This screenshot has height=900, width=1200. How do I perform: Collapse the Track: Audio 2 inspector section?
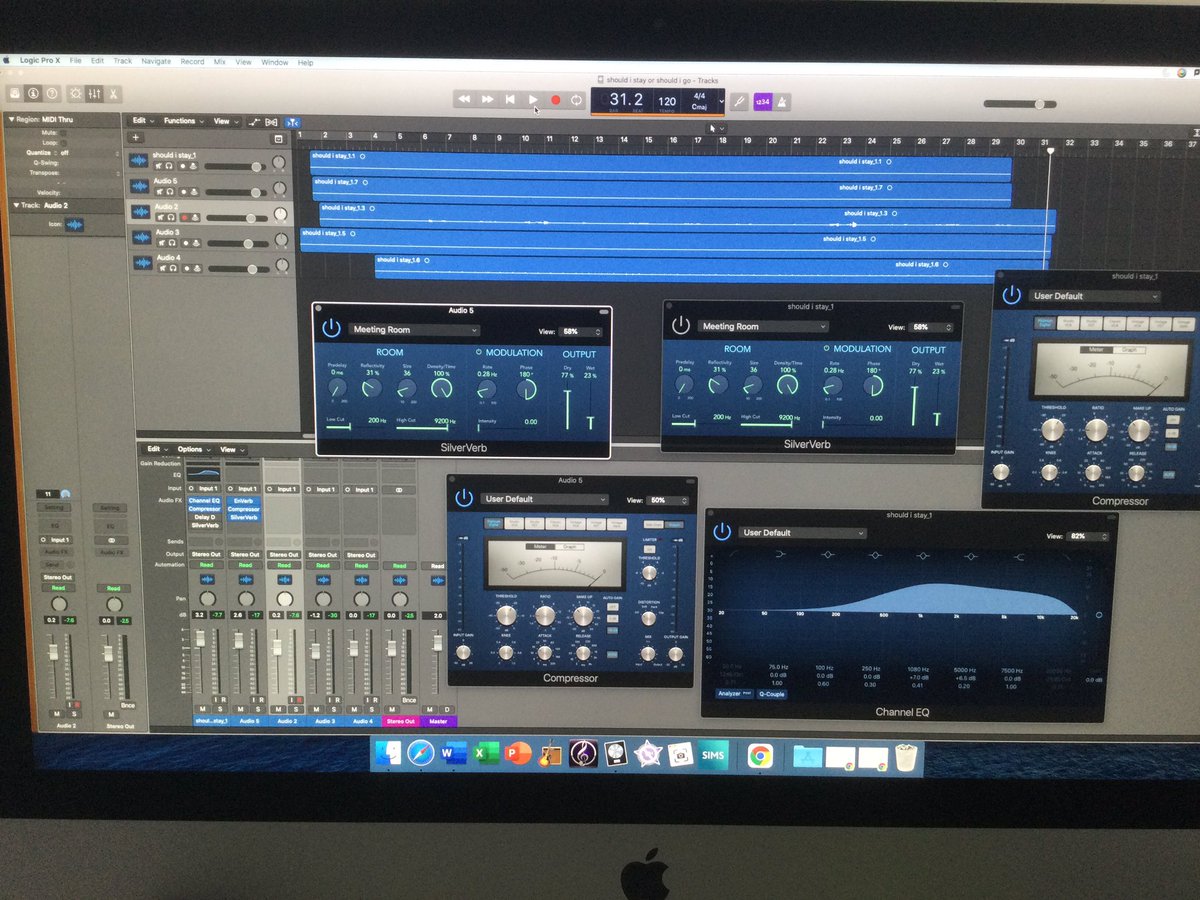16,205
